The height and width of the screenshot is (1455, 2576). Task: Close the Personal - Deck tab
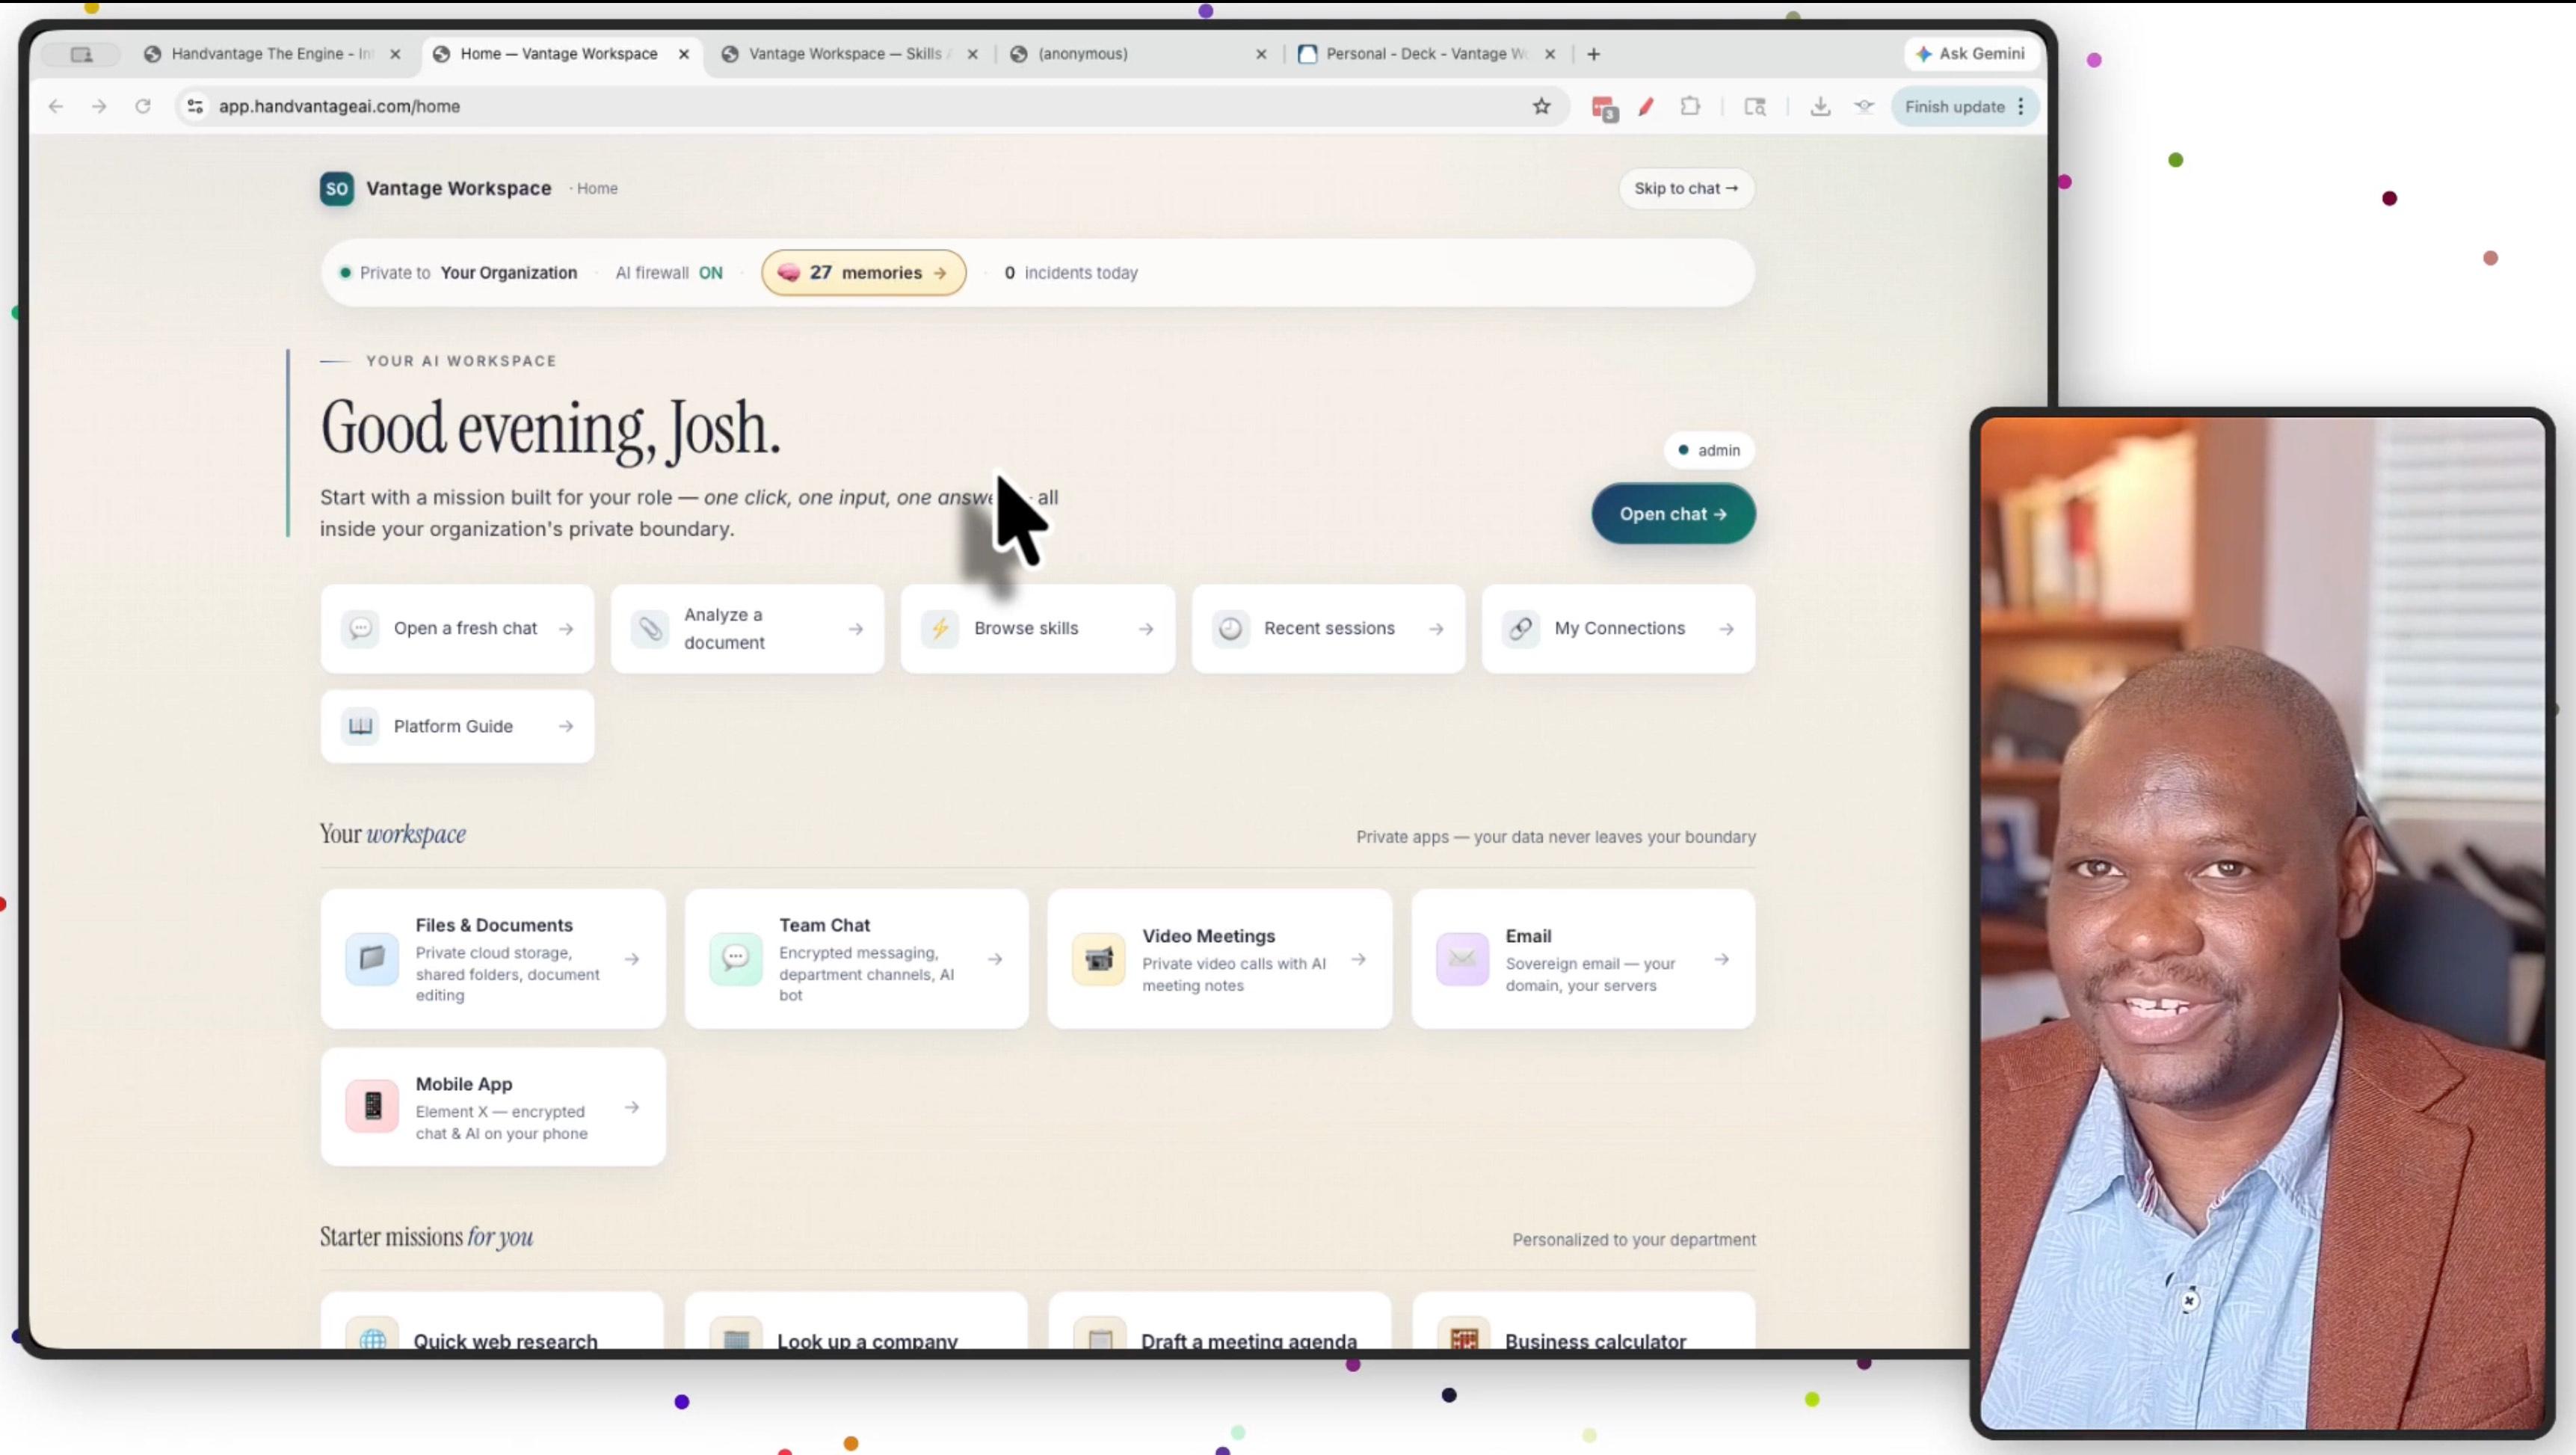(x=1550, y=54)
